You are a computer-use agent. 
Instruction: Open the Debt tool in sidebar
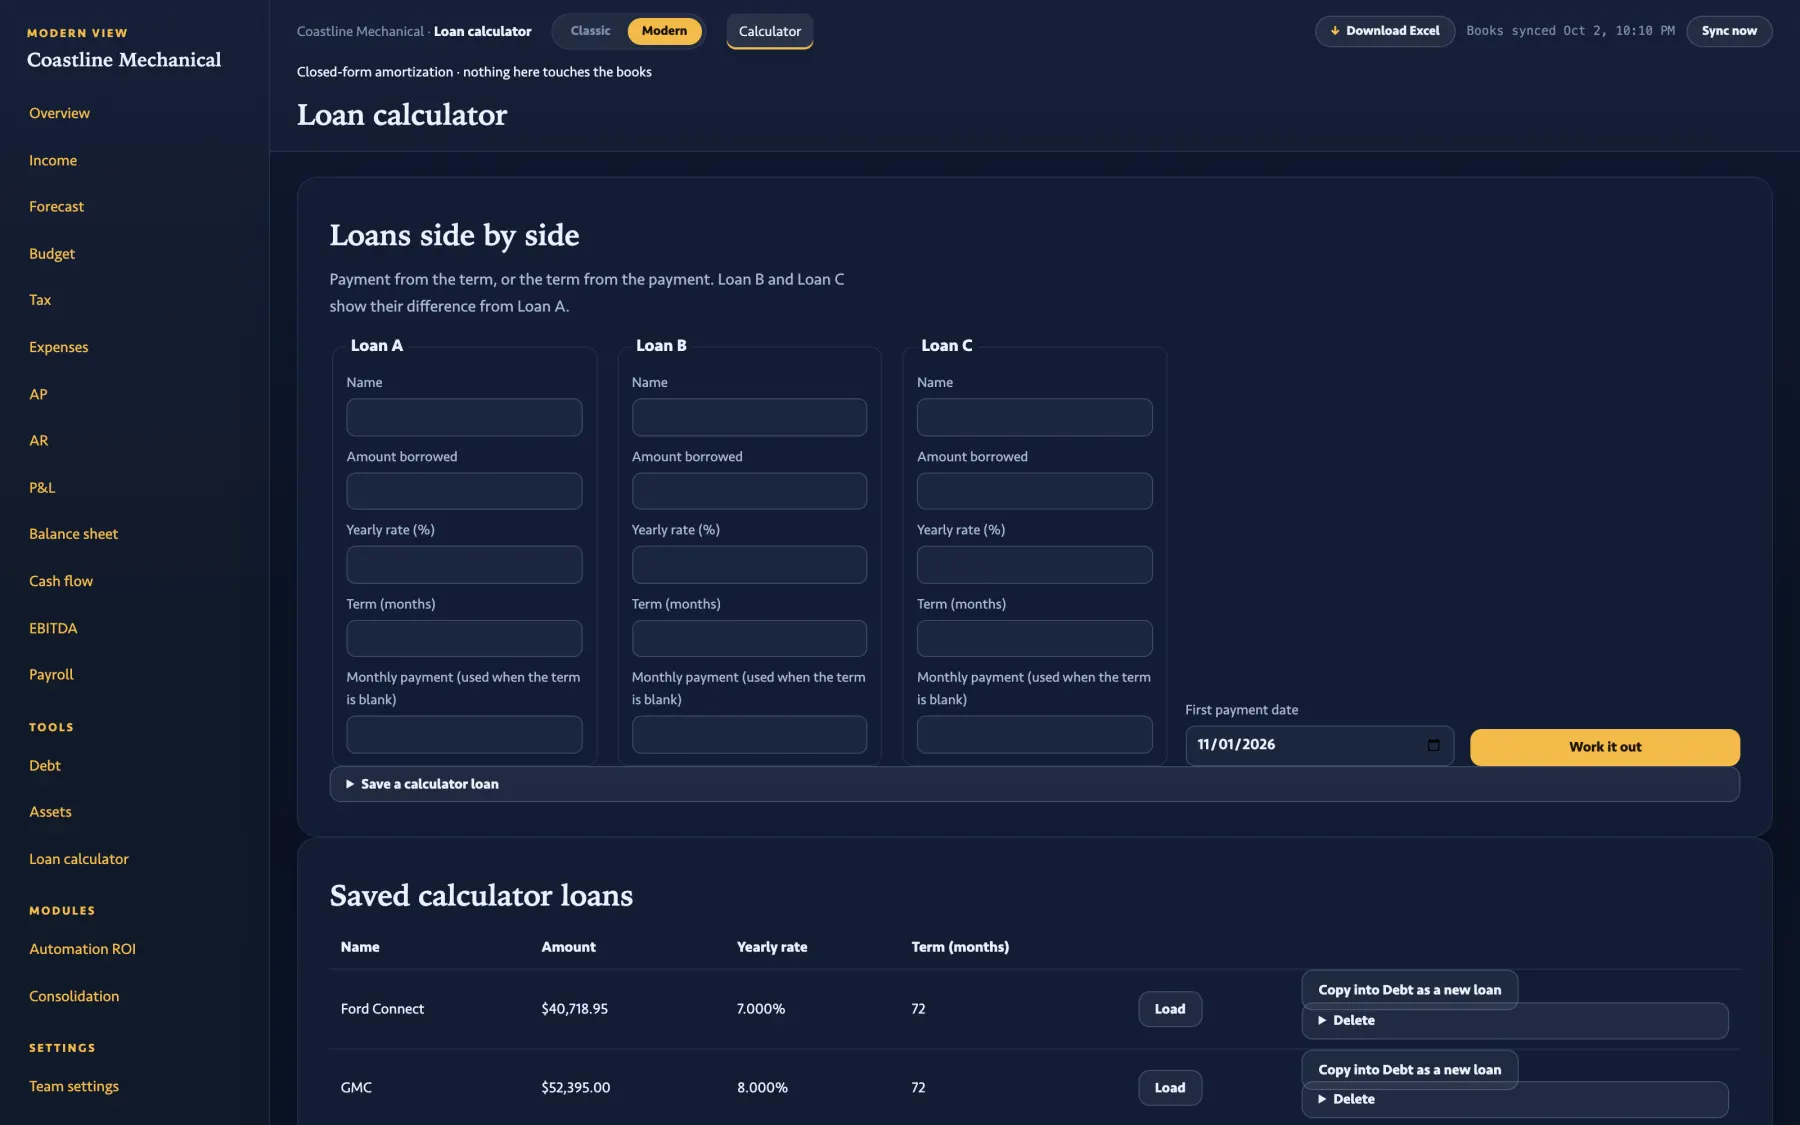(45, 766)
